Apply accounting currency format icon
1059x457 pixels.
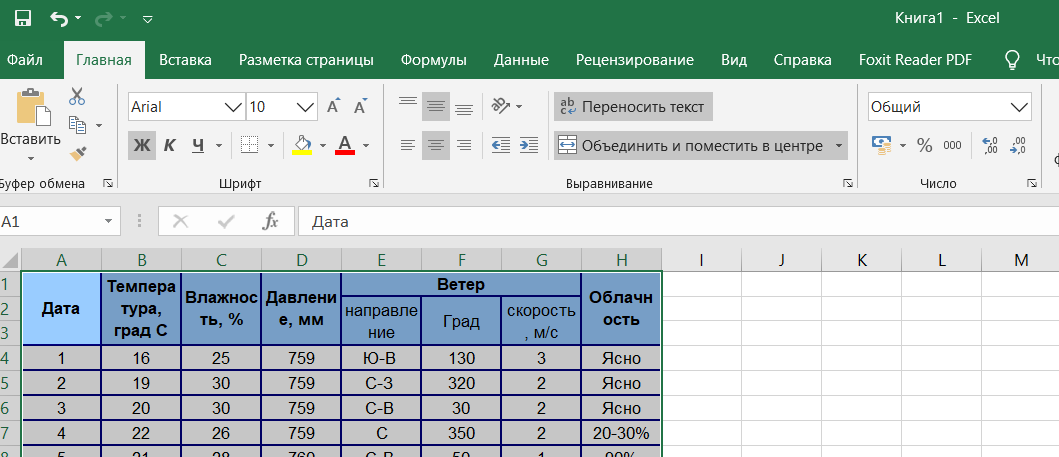click(x=881, y=145)
